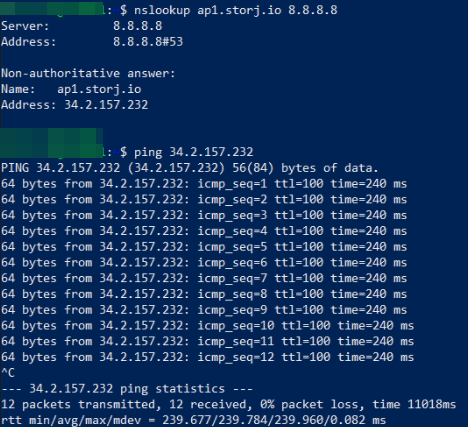468x427 pixels.
Task: Click the icmp_seq=12 ping reply line
Action: (x=207, y=357)
